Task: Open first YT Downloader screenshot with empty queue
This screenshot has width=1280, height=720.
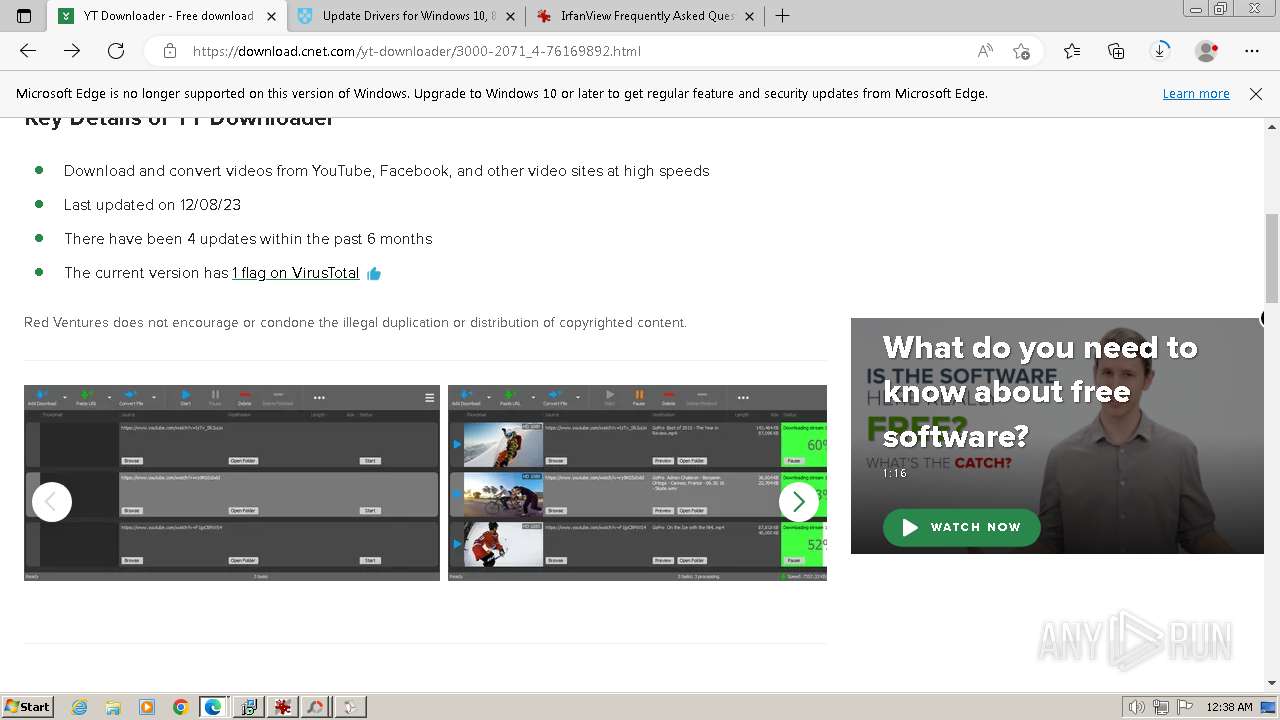Action: click(232, 483)
